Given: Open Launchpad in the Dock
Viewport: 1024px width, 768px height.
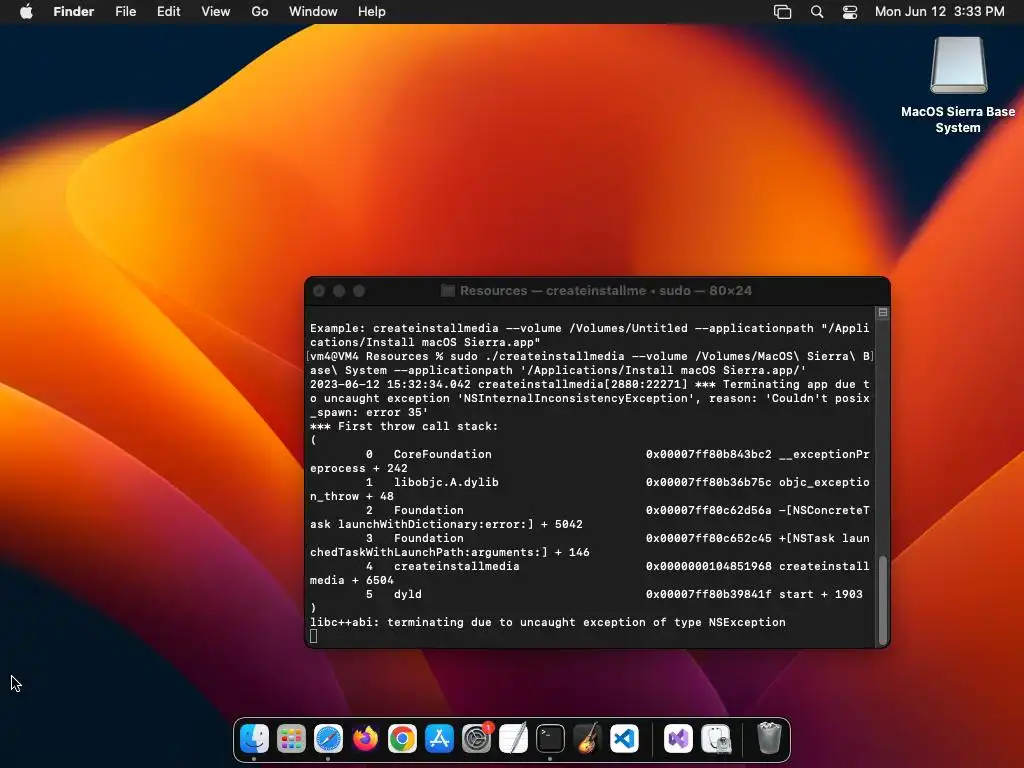Looking at the screenshot, I should pyautogui.click(x=291, y=739).
